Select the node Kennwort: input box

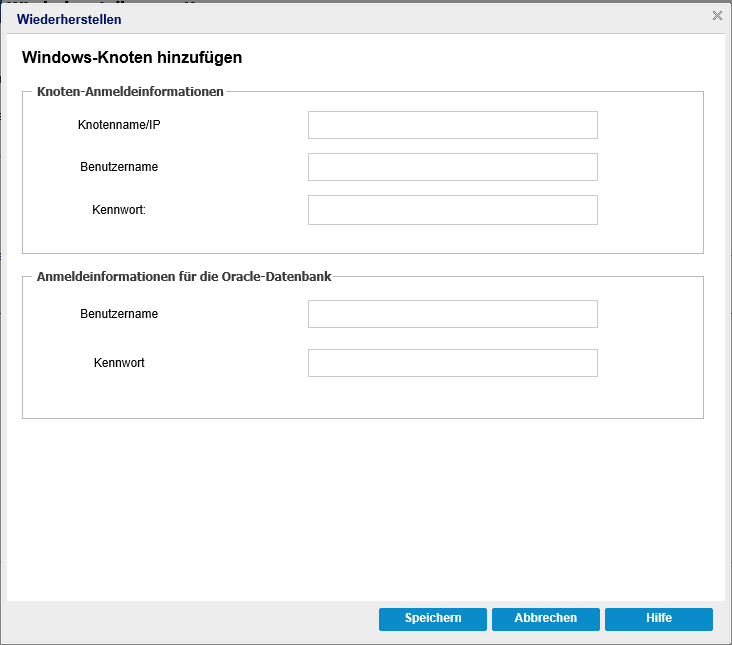pyautogui.click(x=452, y=210)
